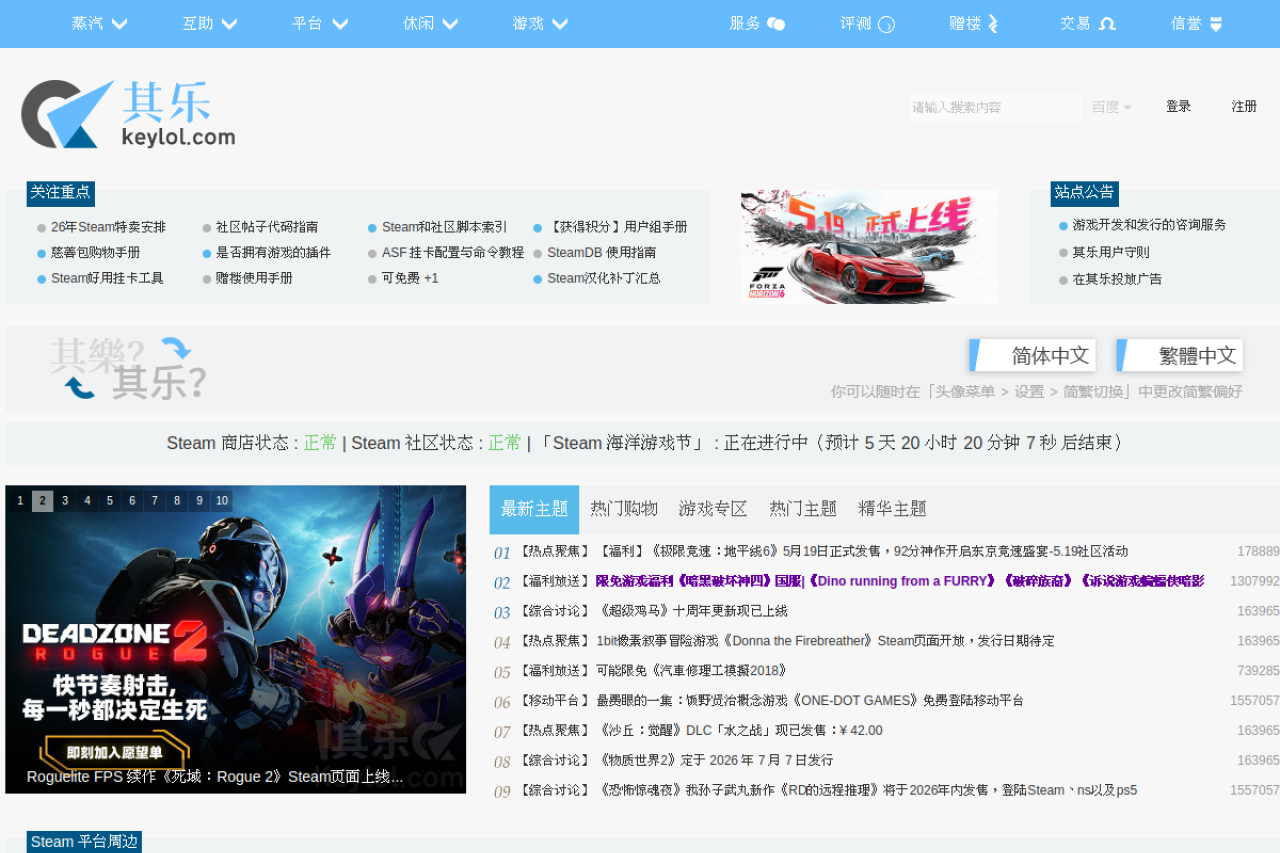Select slide number 7 of carousel
Image resolution: width=1280 pixels, height=853 pixels.
[155, 501]
